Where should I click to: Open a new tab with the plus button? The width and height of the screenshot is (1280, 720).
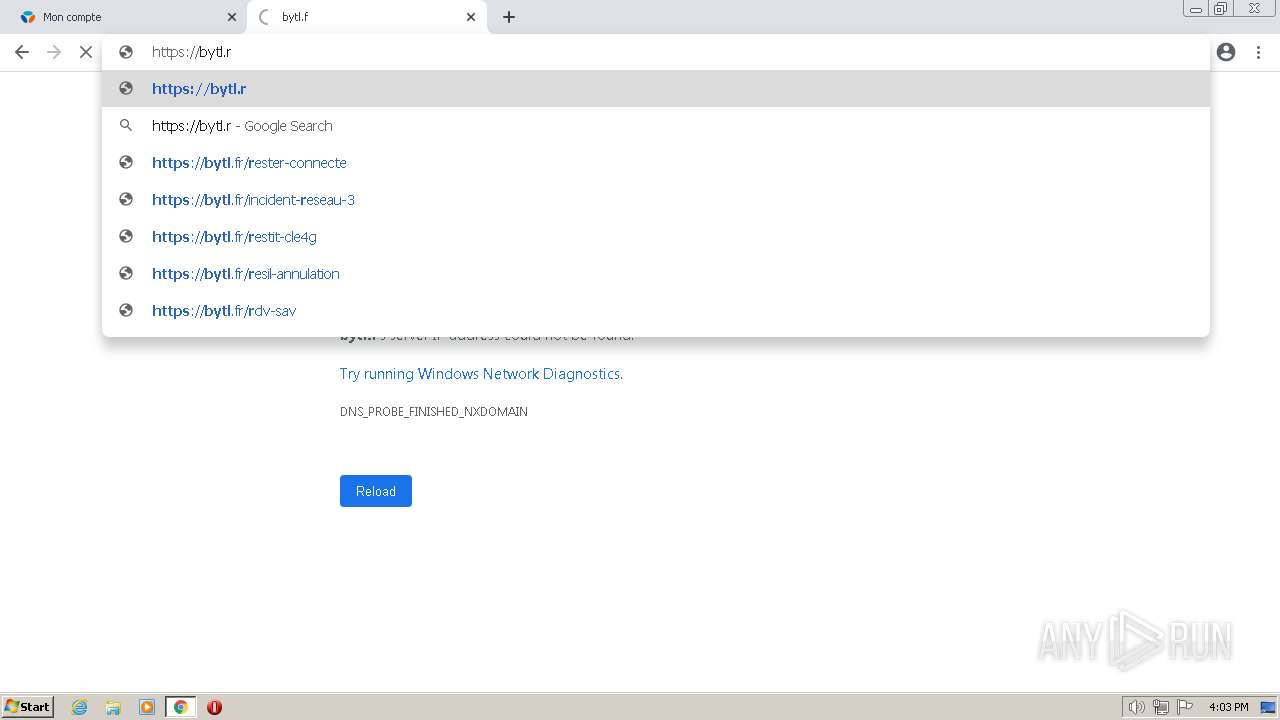(509, 17)
